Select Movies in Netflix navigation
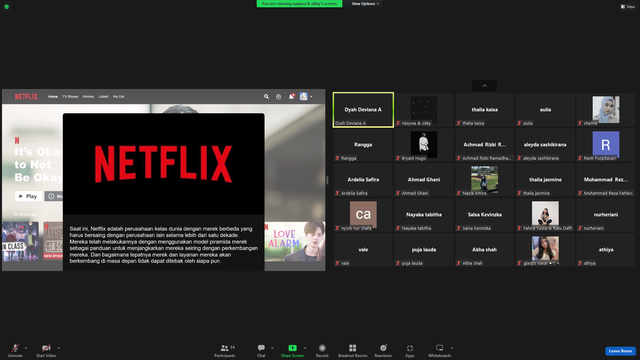Image resolution: width=640 pixels, height=360 pixels. pos(88,97)
